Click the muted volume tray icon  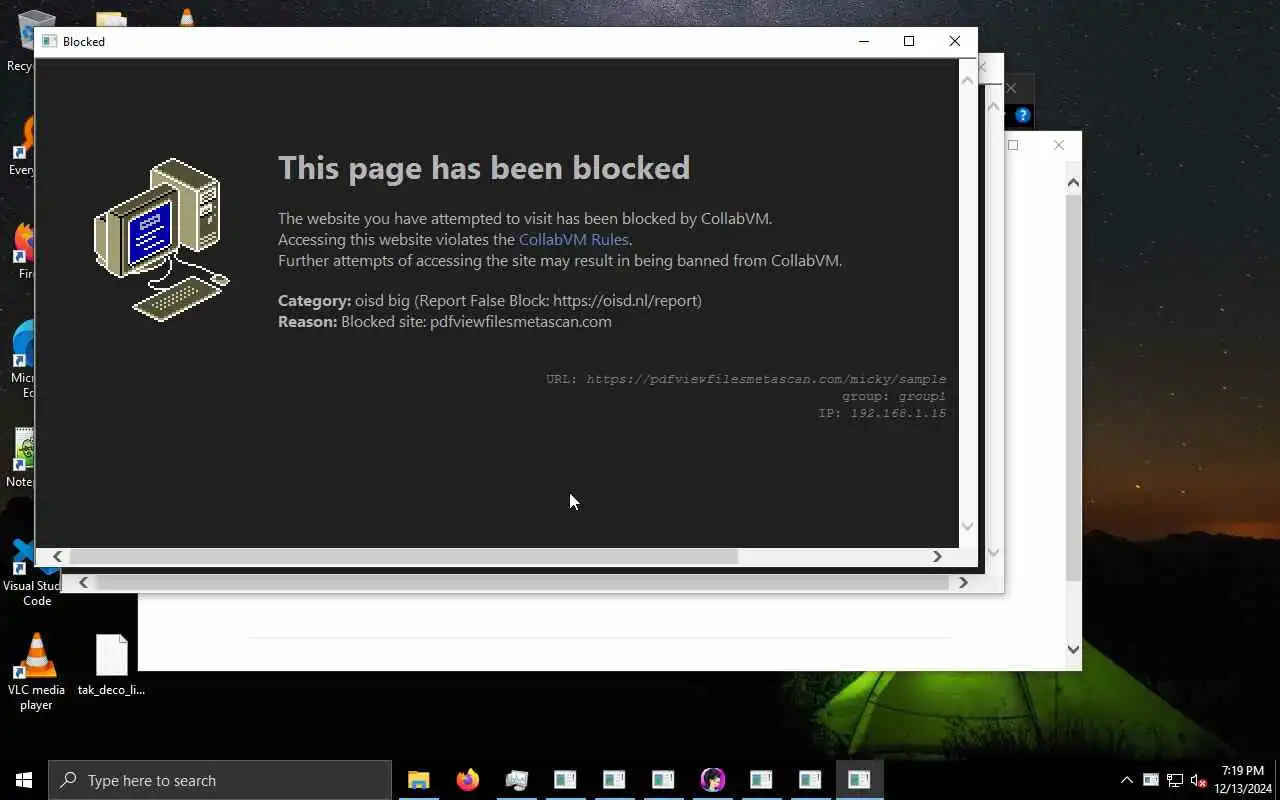(x=1199, y=780)
